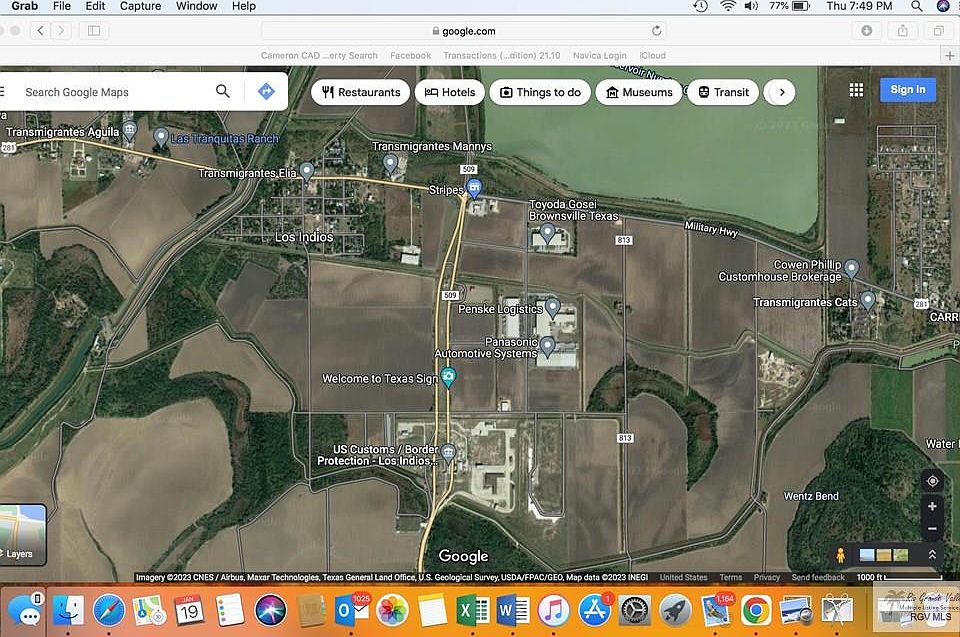Open the Cameron CAD Property Search bookmark
This screenshot has width=960, height=637.
tap(318, 55)
